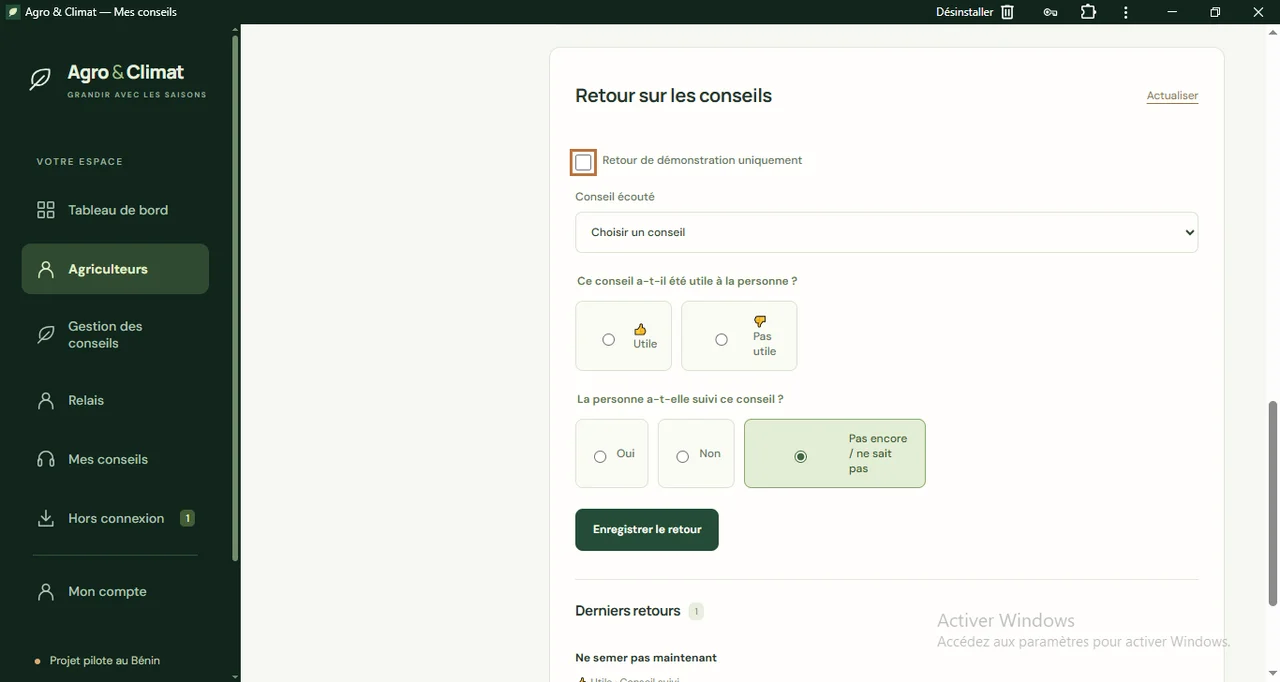The image size is (1280, 682).
Task: Click the Gestion des conseils leaf icon
Action: (x=46, y=334)
